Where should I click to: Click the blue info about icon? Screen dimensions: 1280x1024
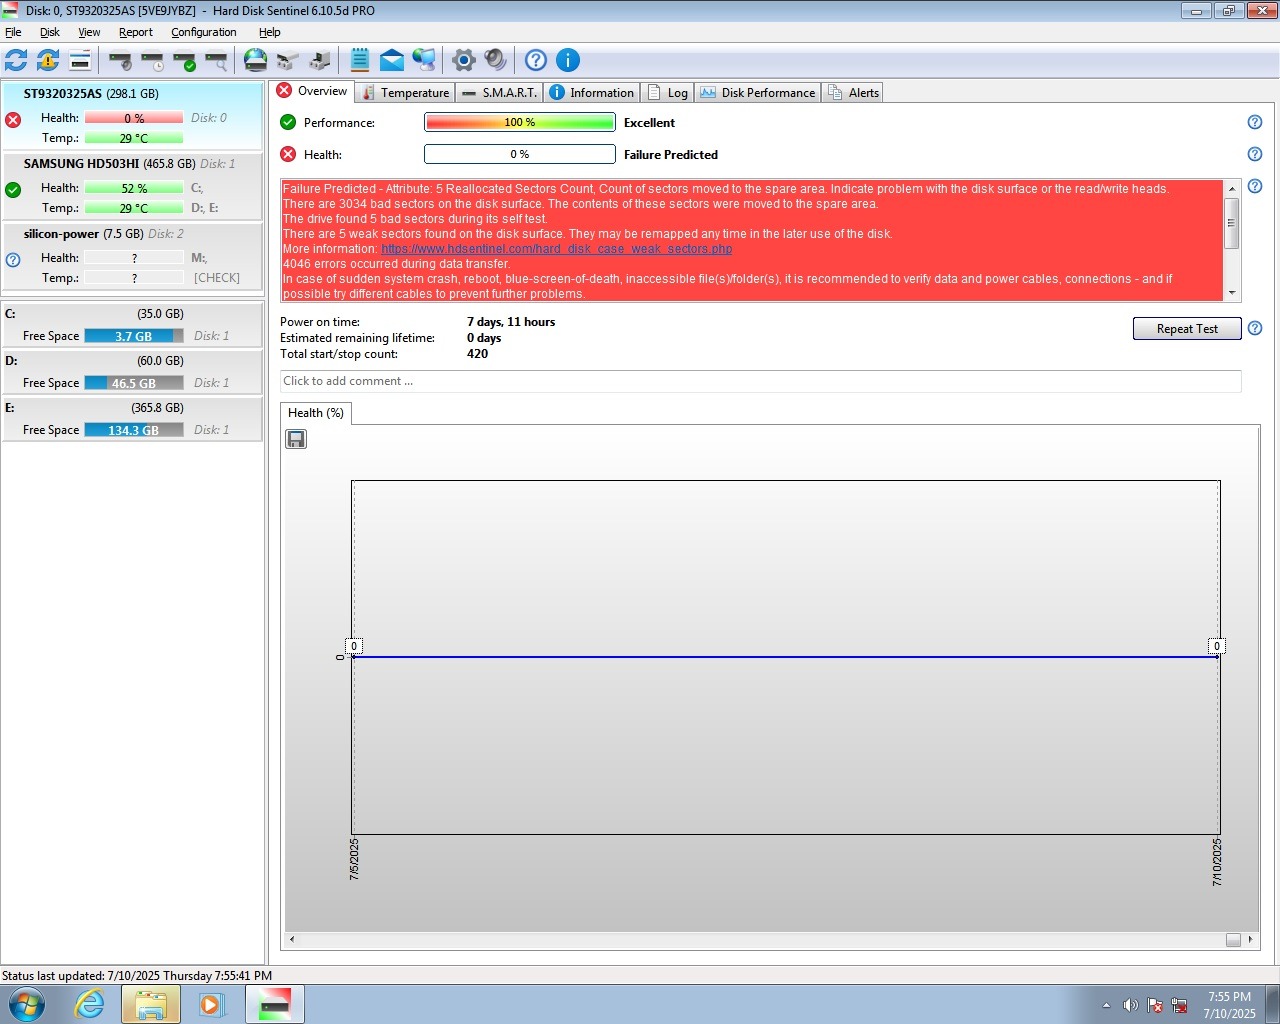point(567,60)
